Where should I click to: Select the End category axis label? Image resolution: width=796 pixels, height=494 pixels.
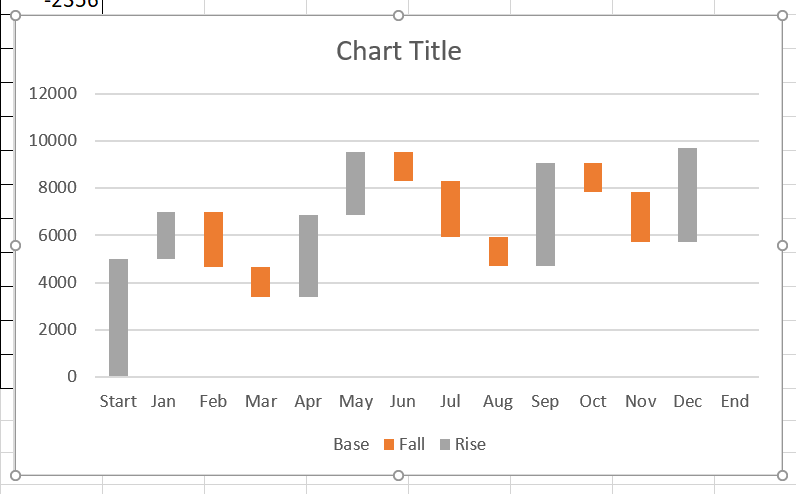click(734, 401)
